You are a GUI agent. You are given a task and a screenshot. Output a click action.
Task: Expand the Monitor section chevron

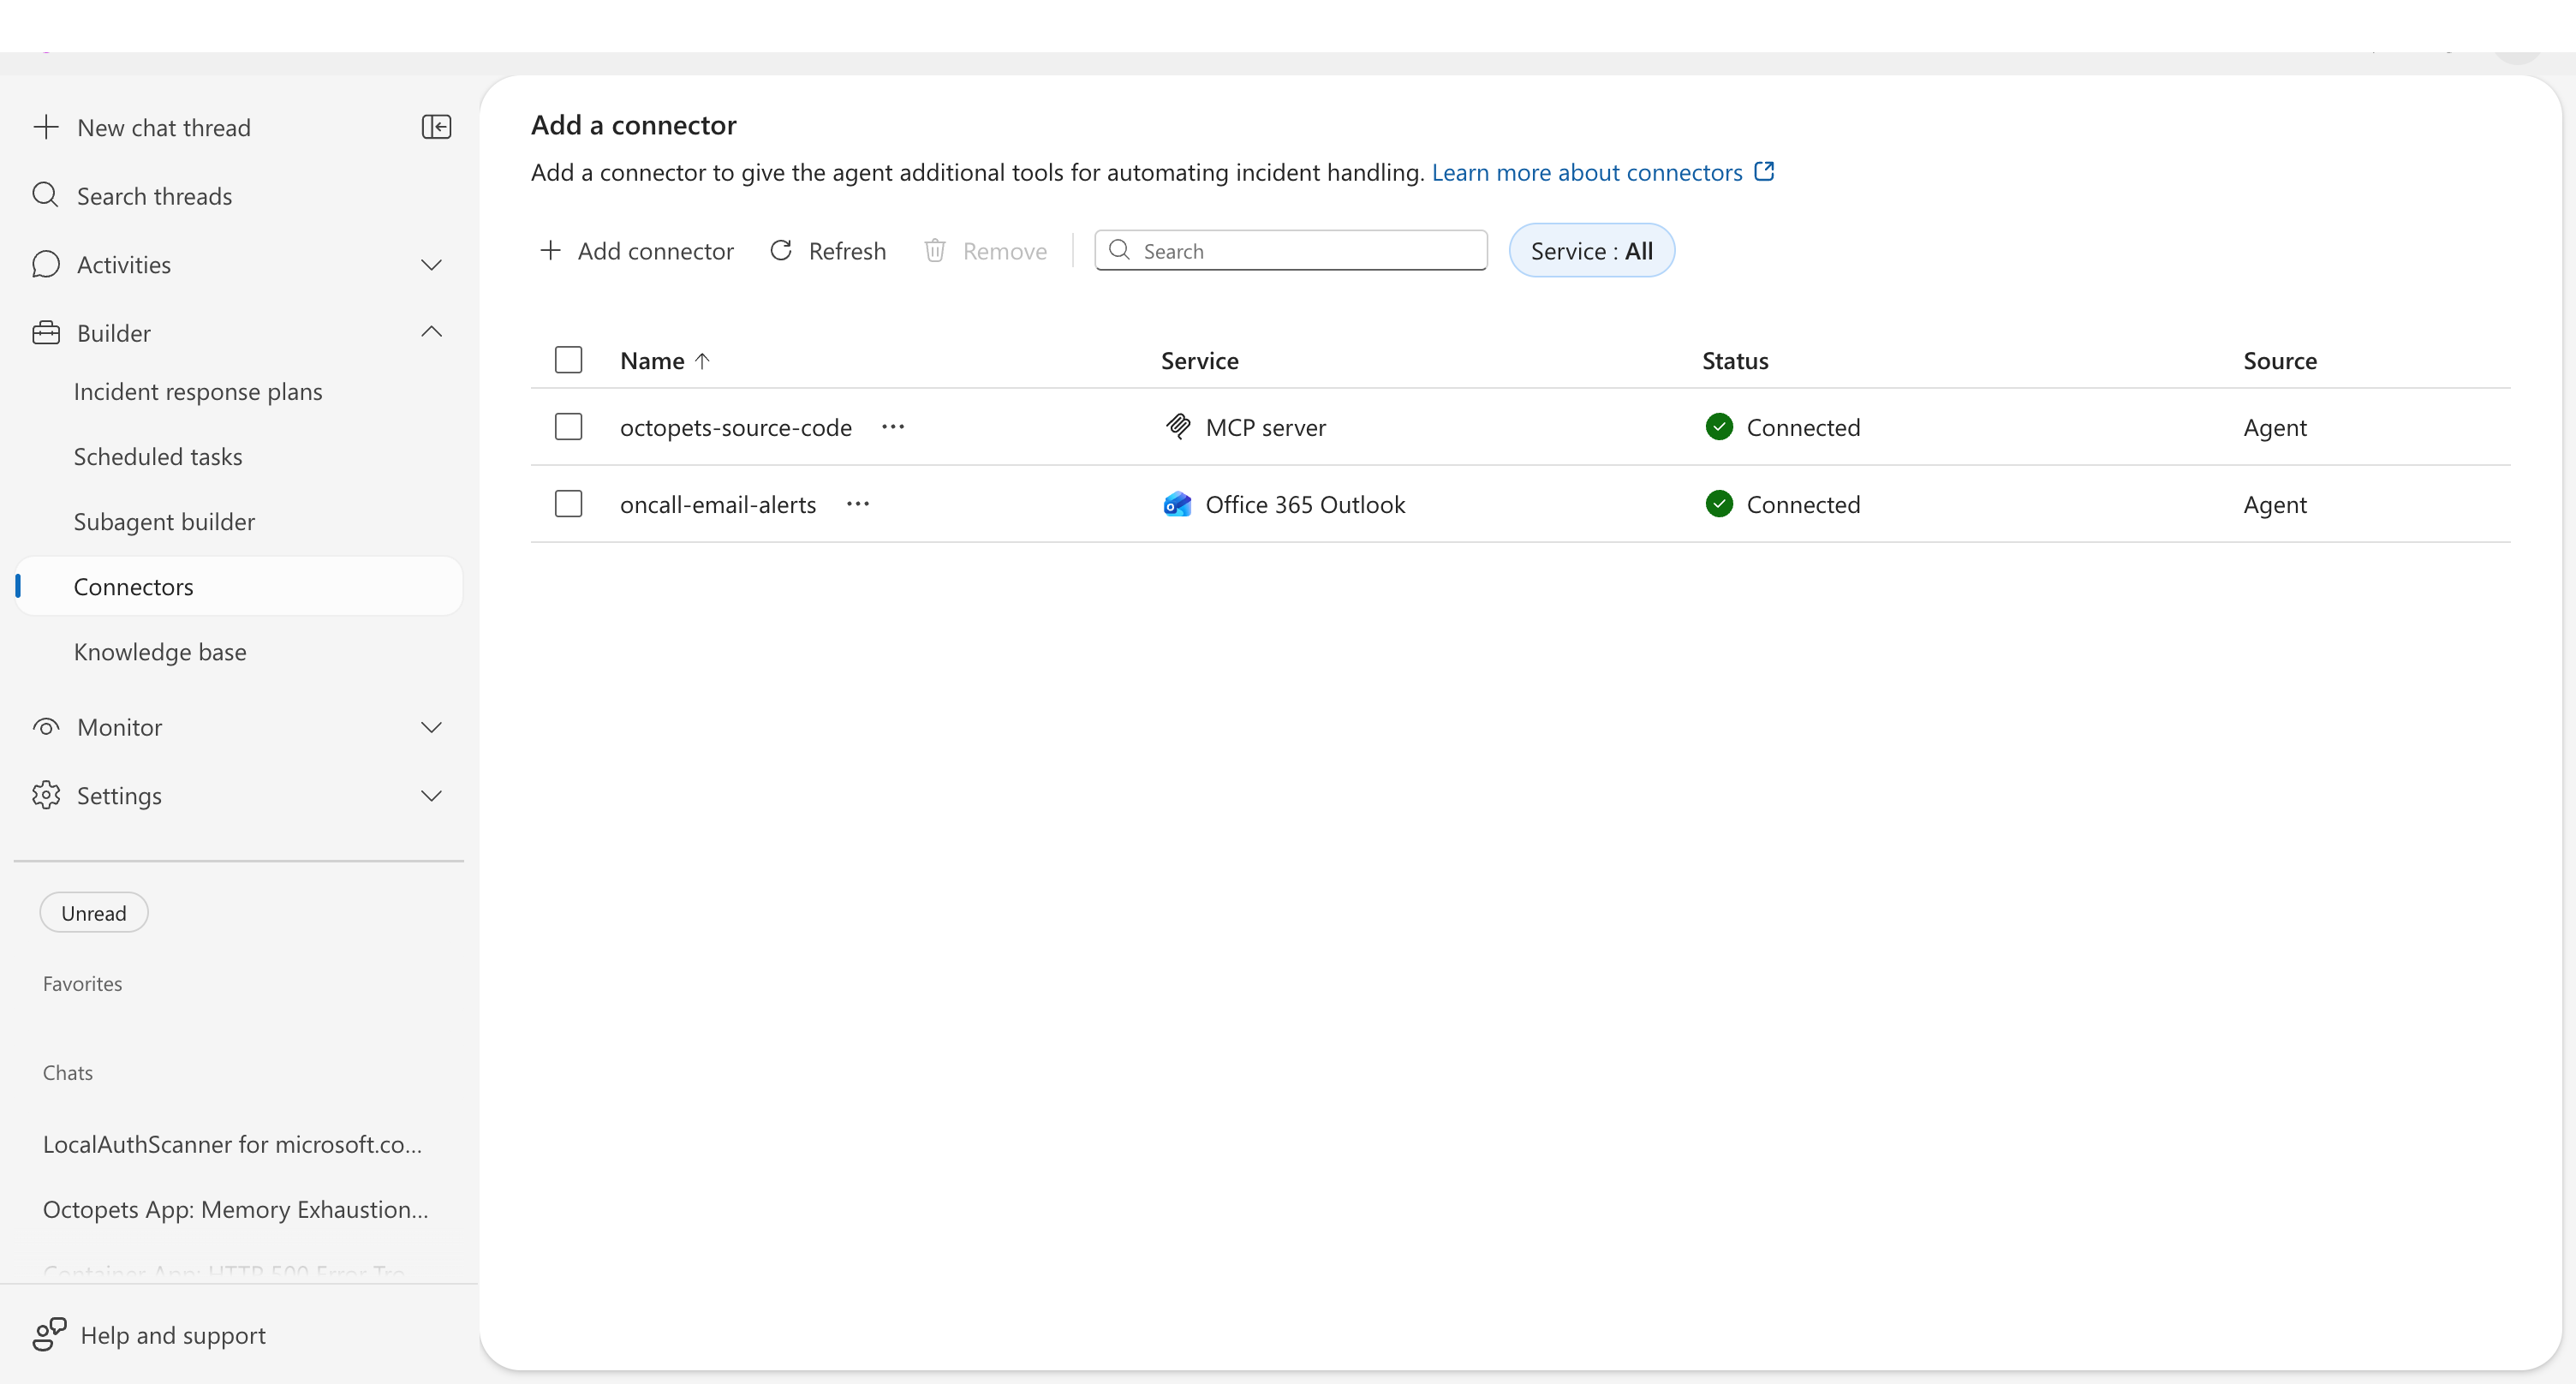click(431, 727)
